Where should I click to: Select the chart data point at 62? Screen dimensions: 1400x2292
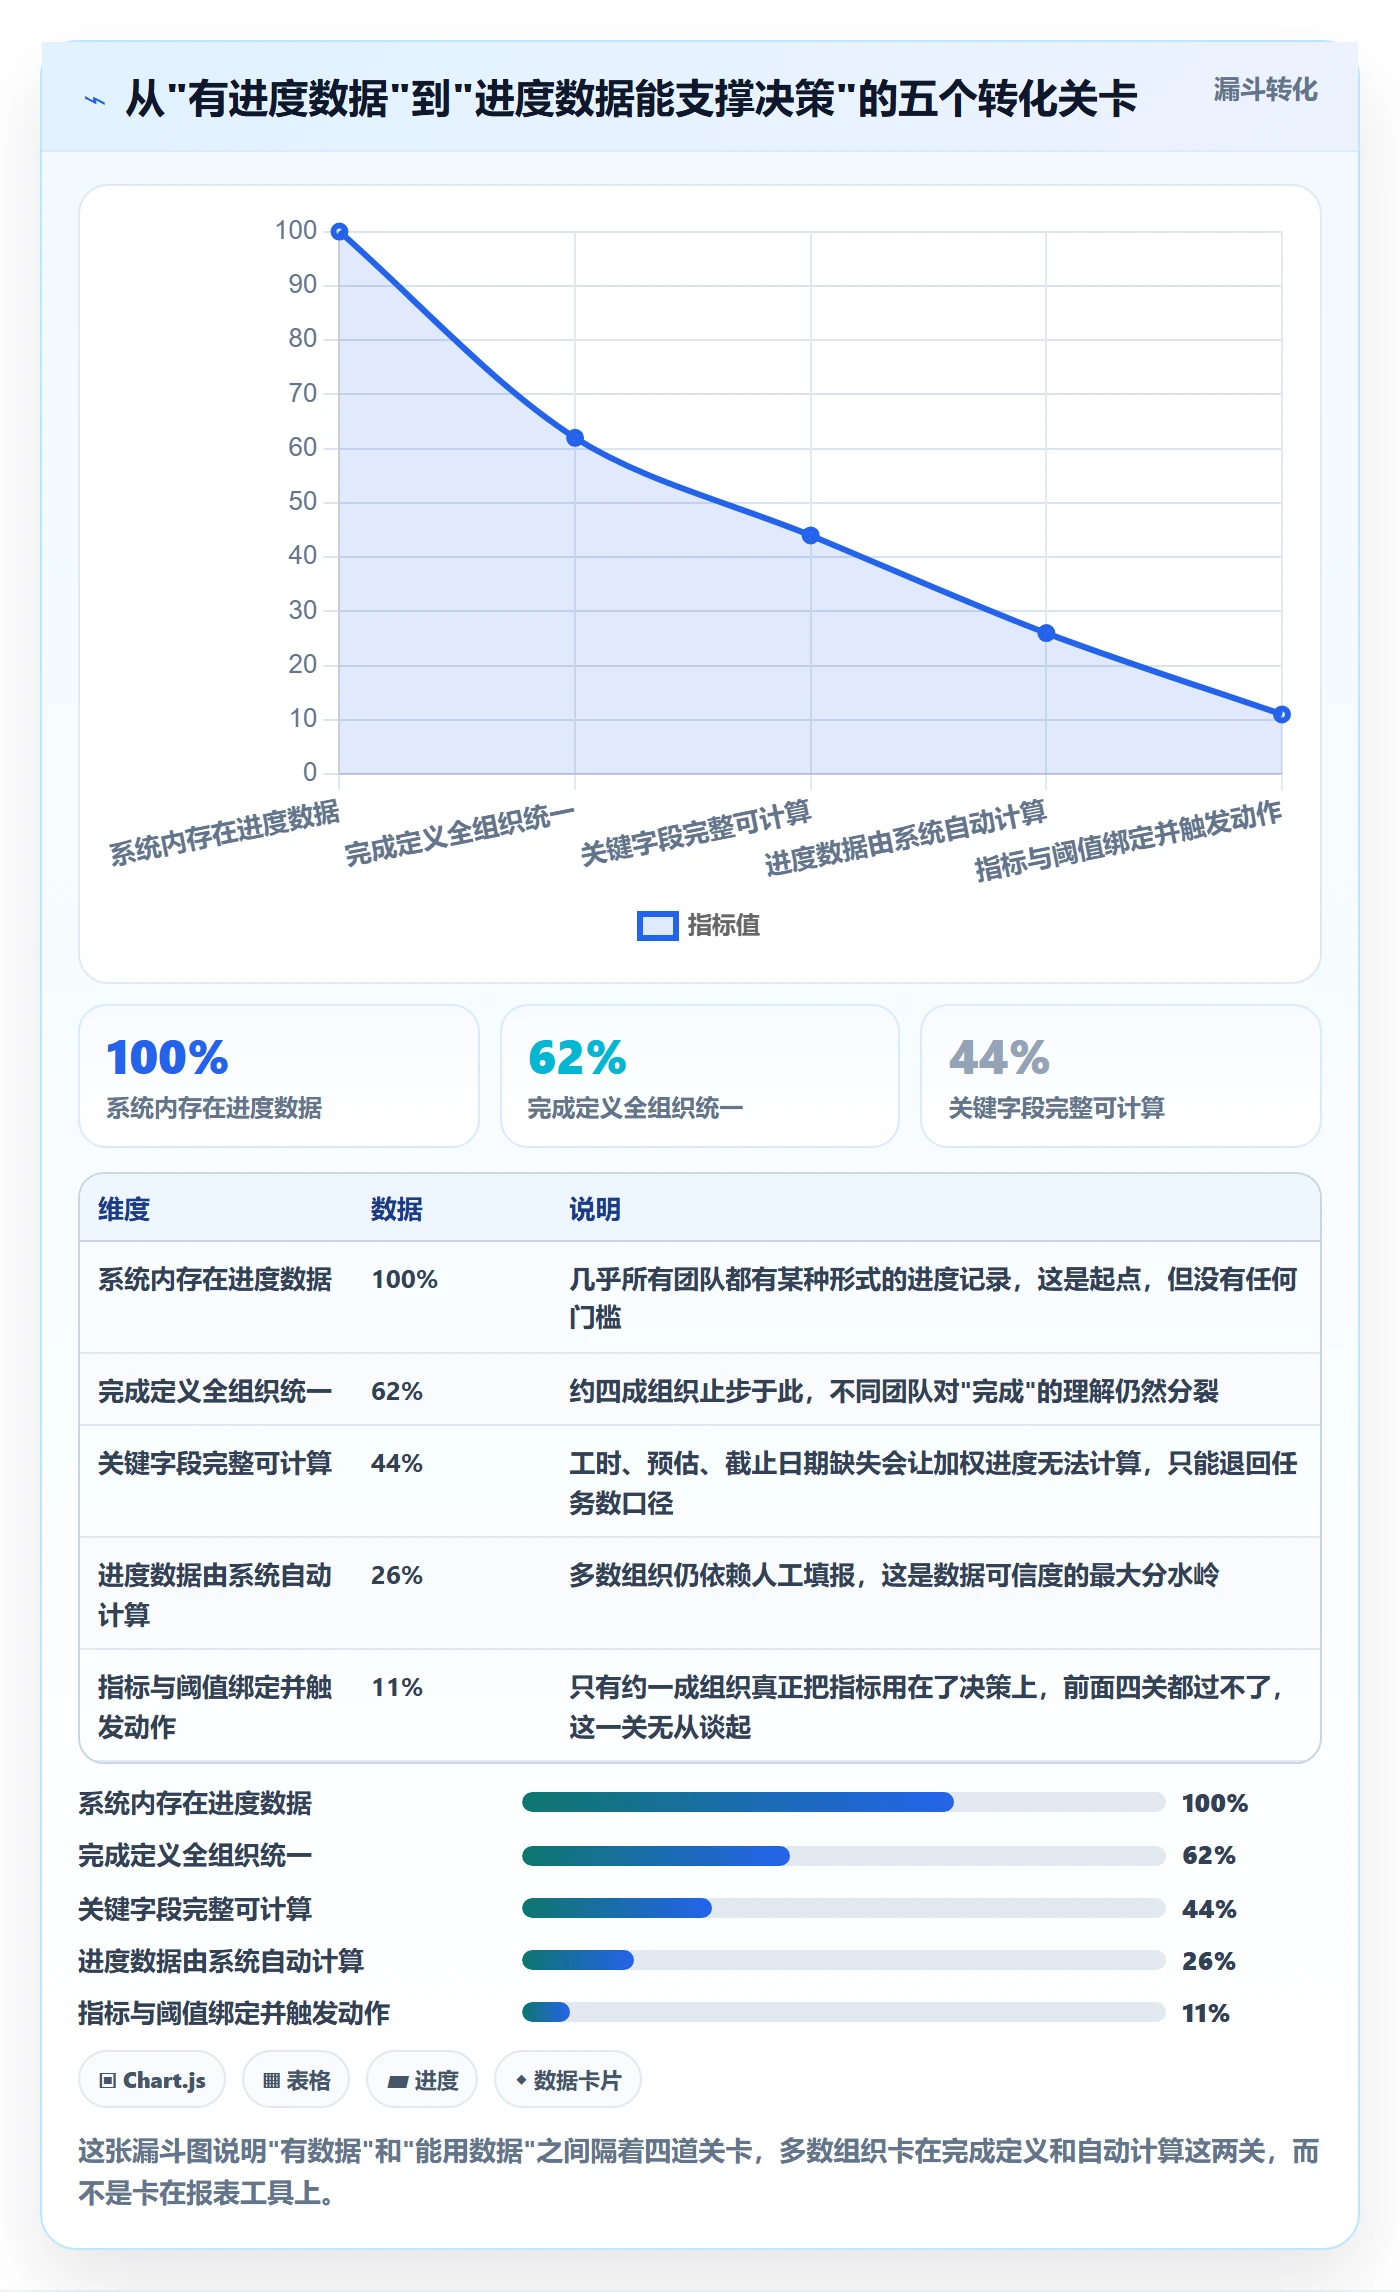click(x=575, y=438)
